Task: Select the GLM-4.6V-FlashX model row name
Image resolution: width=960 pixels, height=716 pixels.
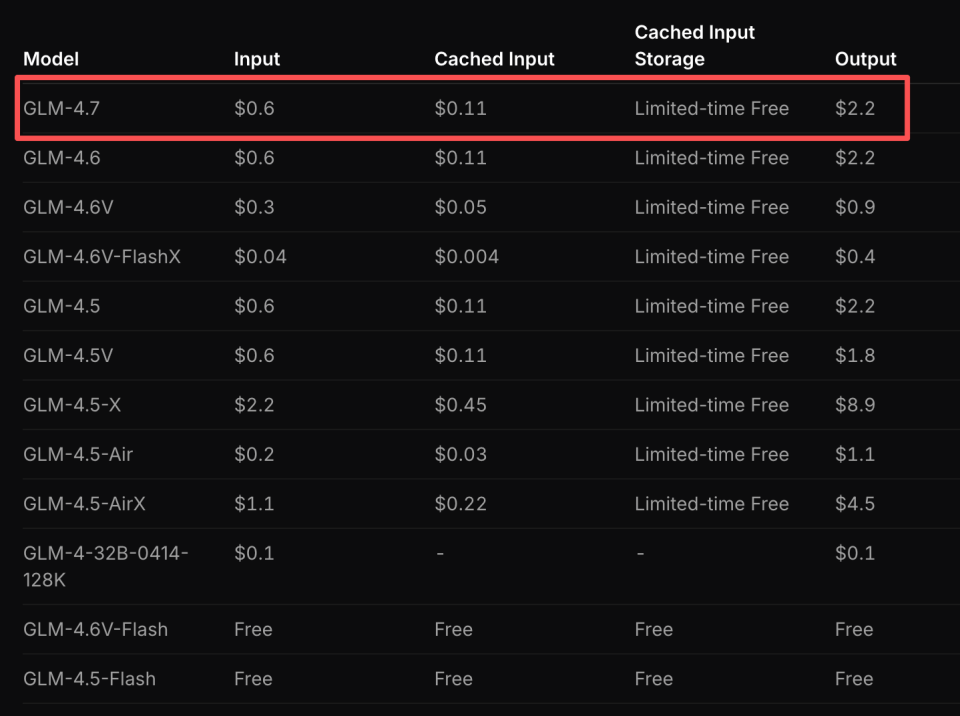Action: click(x=102, y=257)
